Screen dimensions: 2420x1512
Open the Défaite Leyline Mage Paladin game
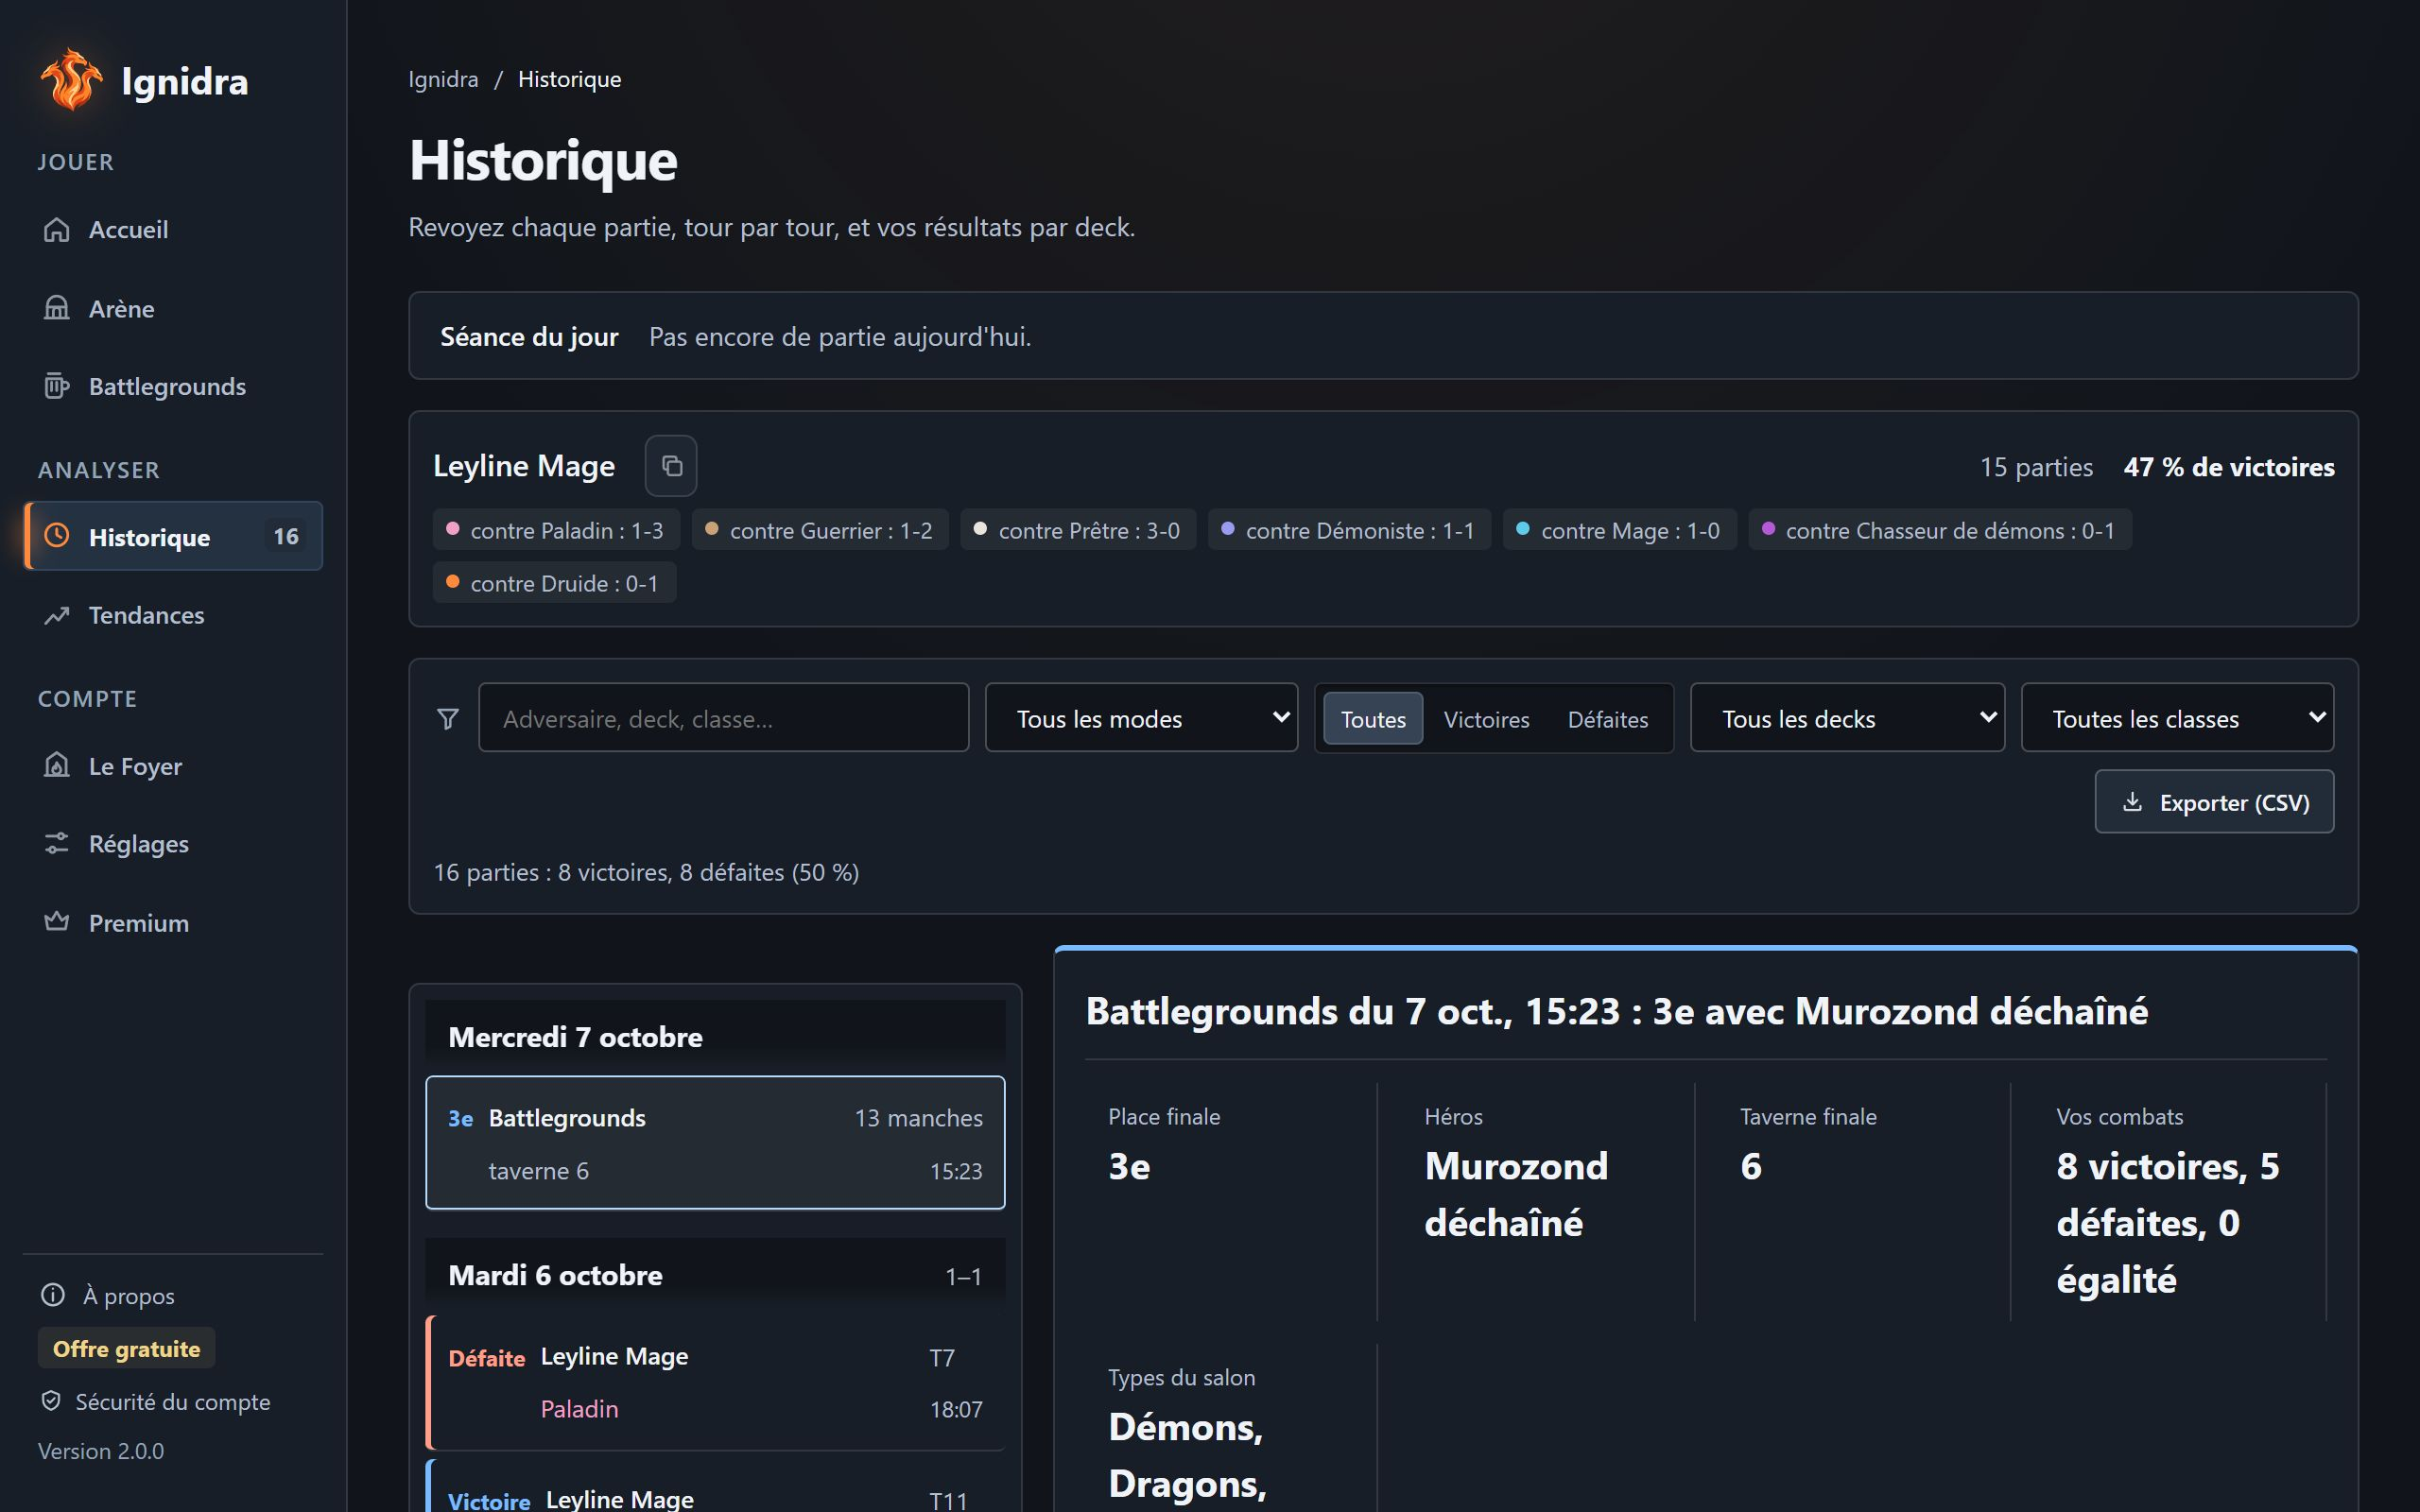[x=715, y=1382]
